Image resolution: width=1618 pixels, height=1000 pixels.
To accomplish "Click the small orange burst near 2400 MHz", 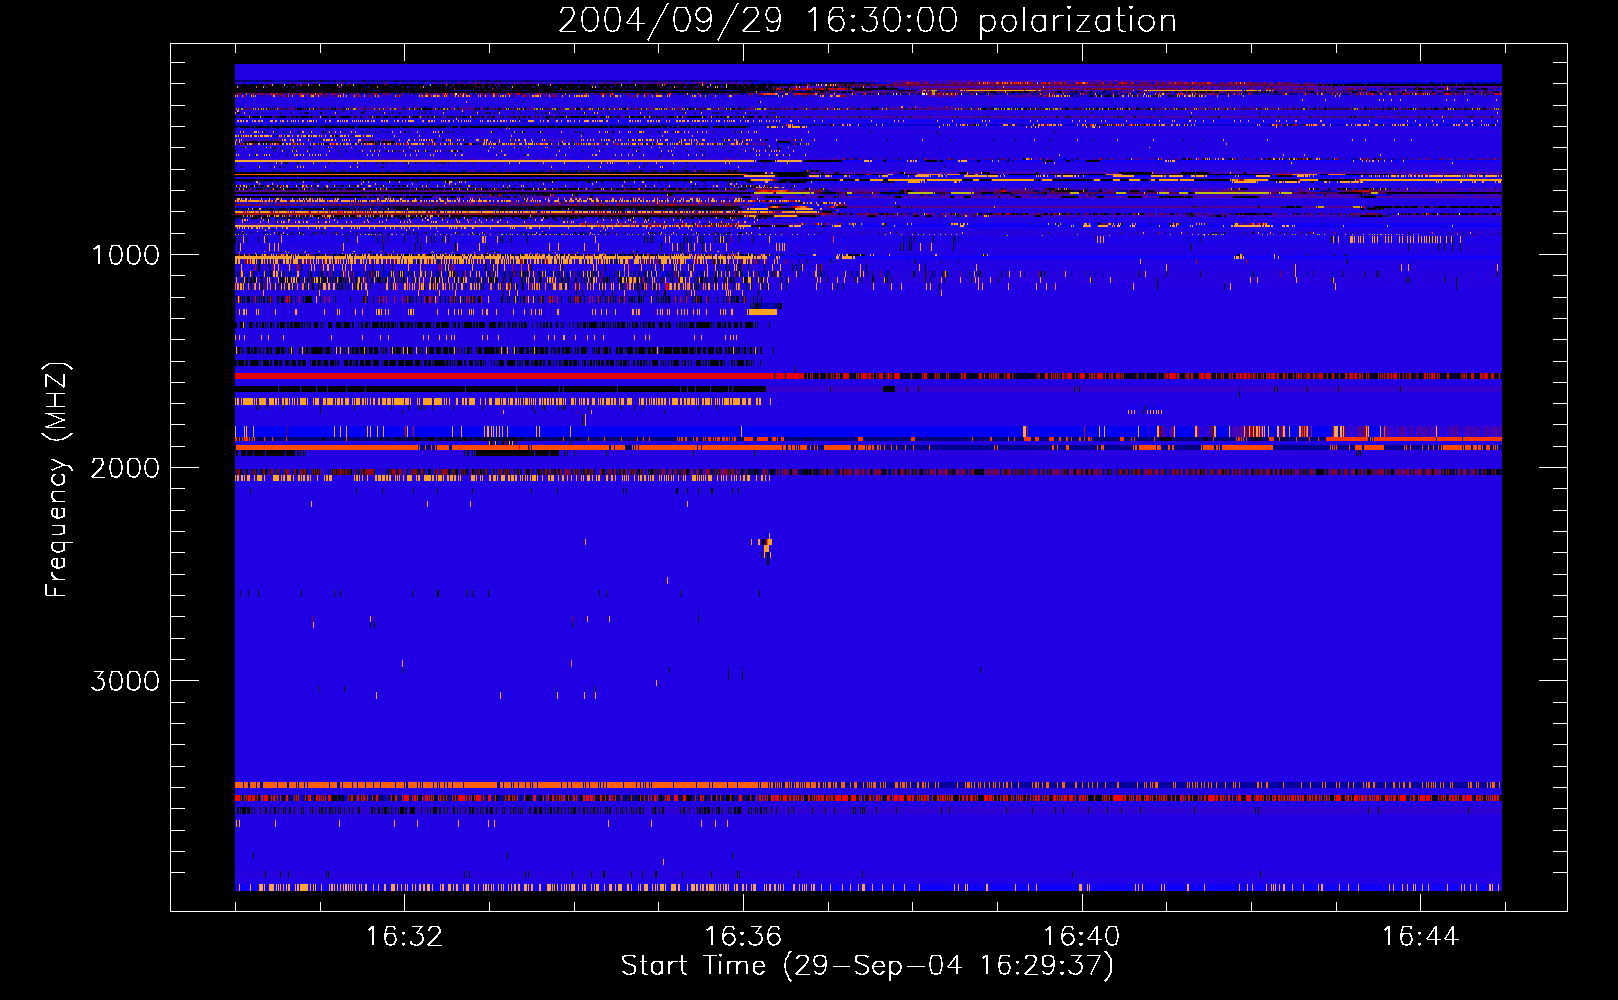I will (767, 547).
